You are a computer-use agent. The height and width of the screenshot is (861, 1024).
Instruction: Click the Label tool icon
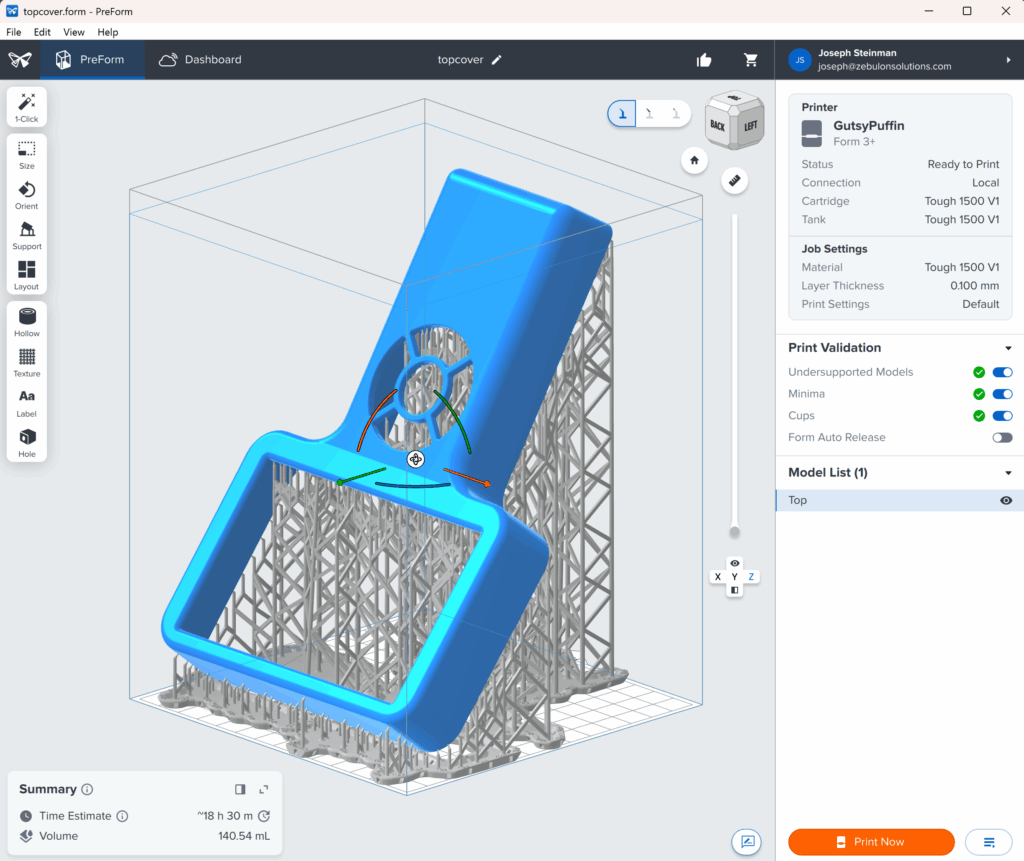(x=27, y=401)
